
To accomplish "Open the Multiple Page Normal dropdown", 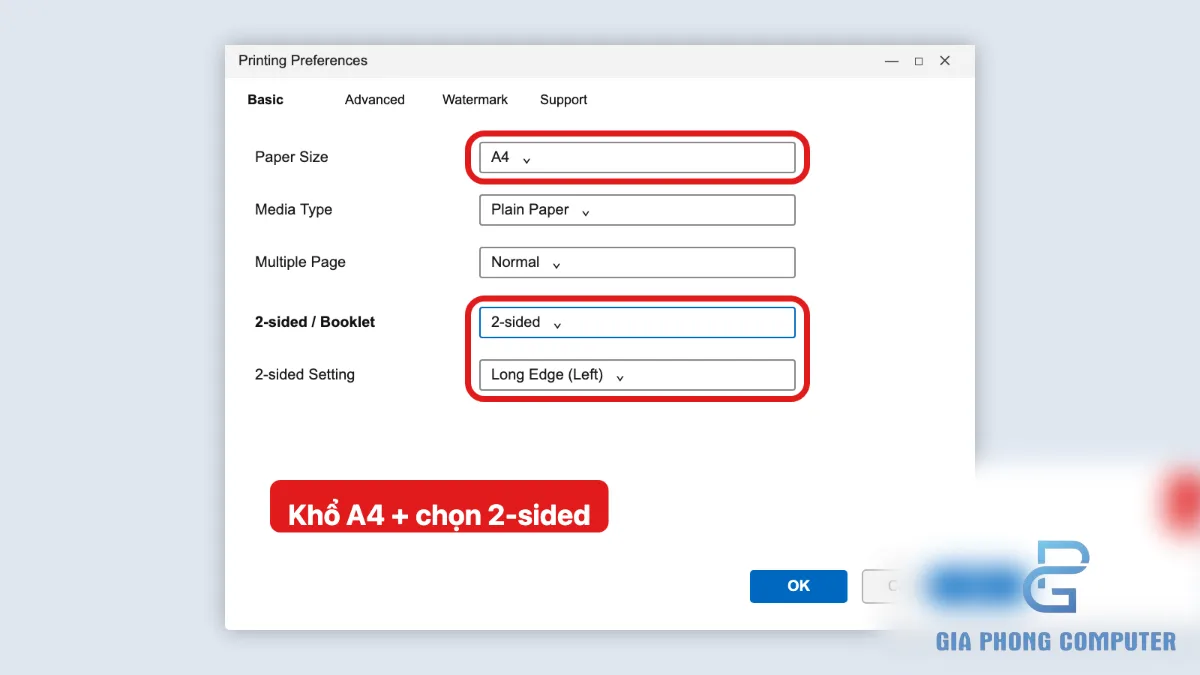I will point(637,262).
